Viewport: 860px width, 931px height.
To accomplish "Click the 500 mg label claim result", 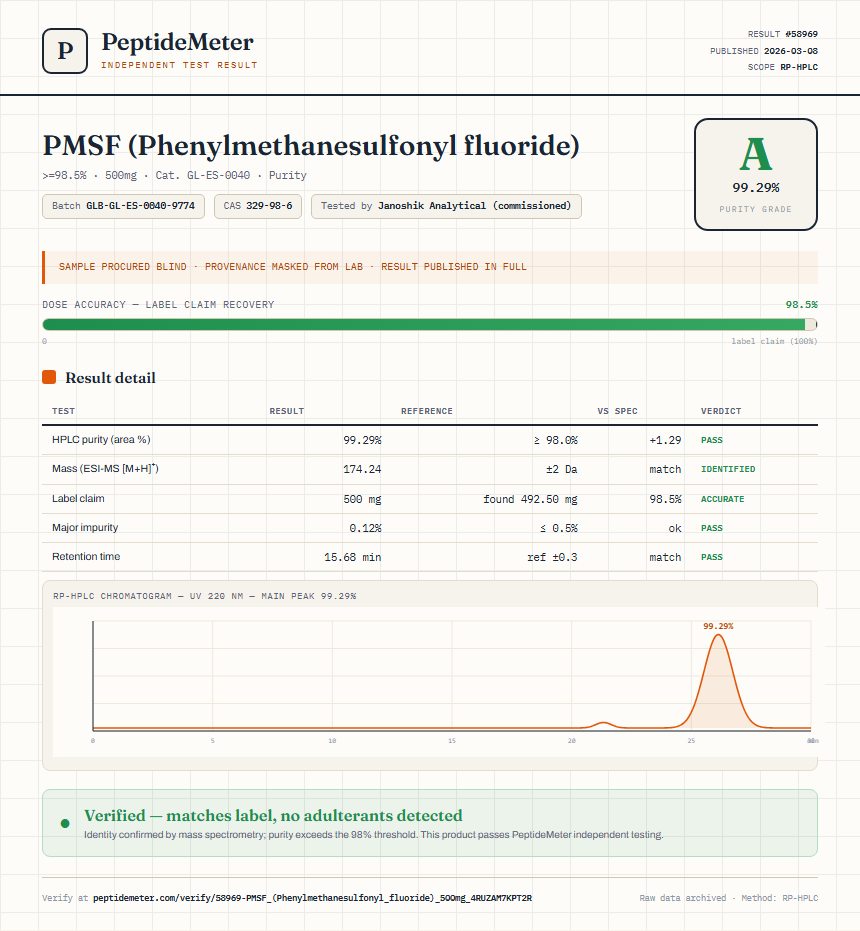I will click(x=362, y=499).
